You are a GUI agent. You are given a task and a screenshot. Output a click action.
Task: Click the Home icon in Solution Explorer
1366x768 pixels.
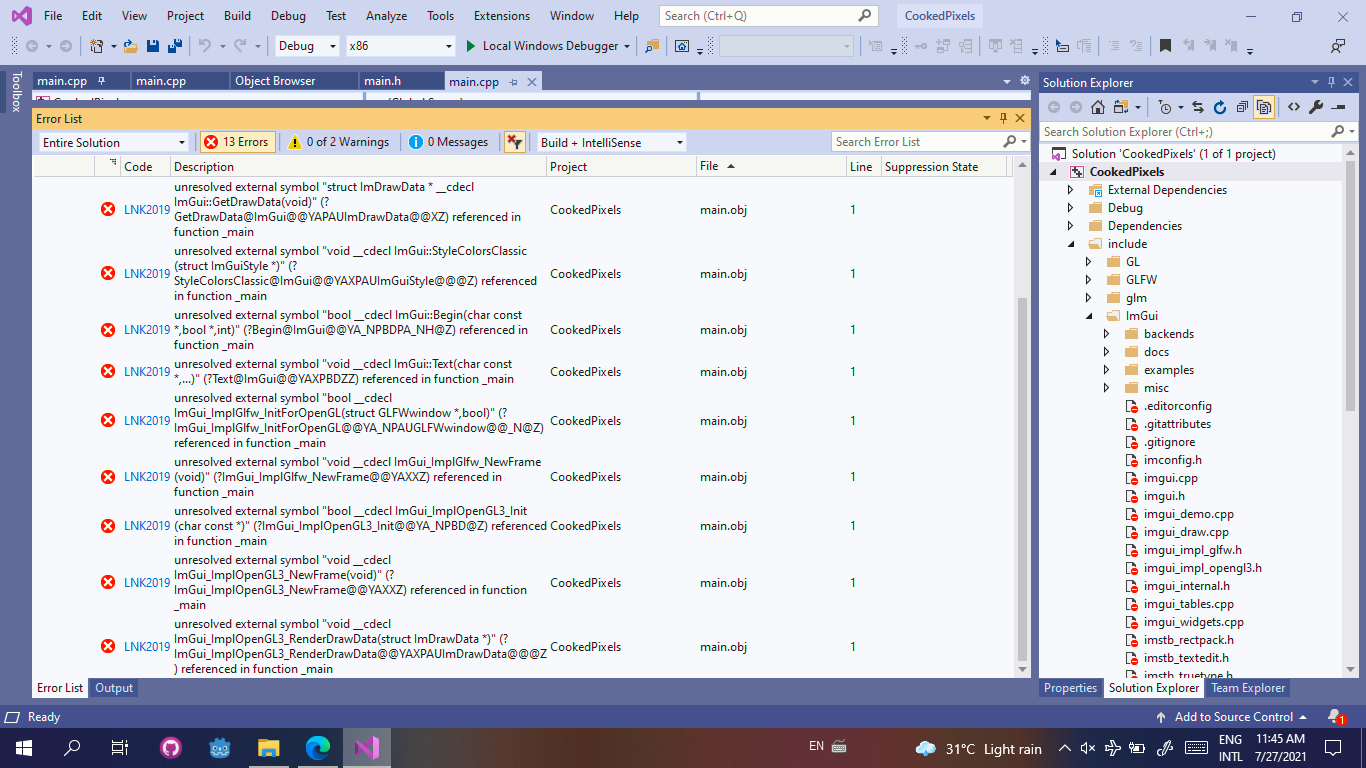(1098, 109)
